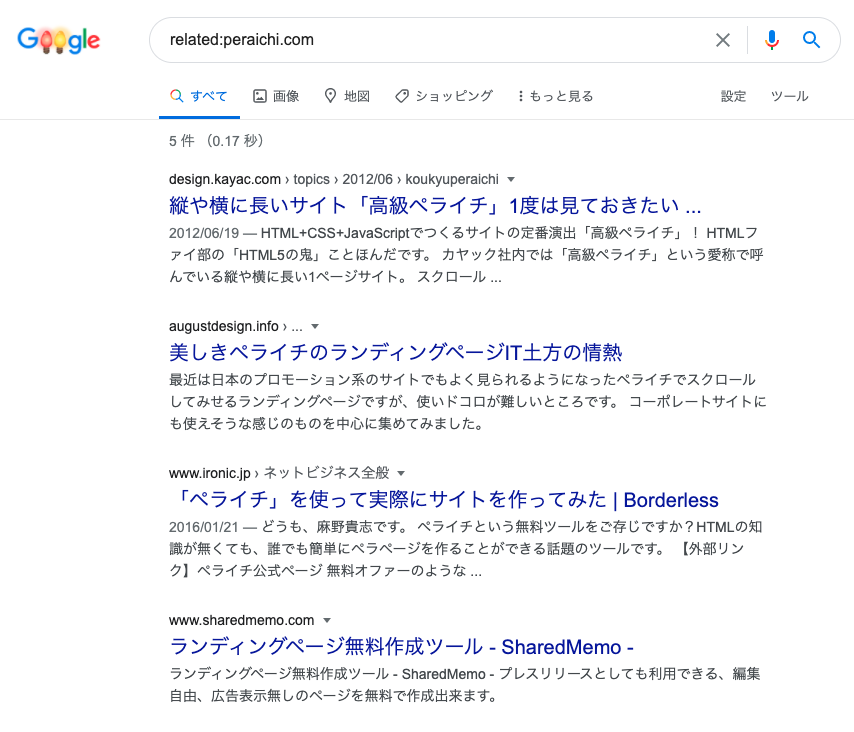The width and height of the screenshot is (854, 732).
Task: Open the ショッピング shopping tab
Action: (444, 96)
